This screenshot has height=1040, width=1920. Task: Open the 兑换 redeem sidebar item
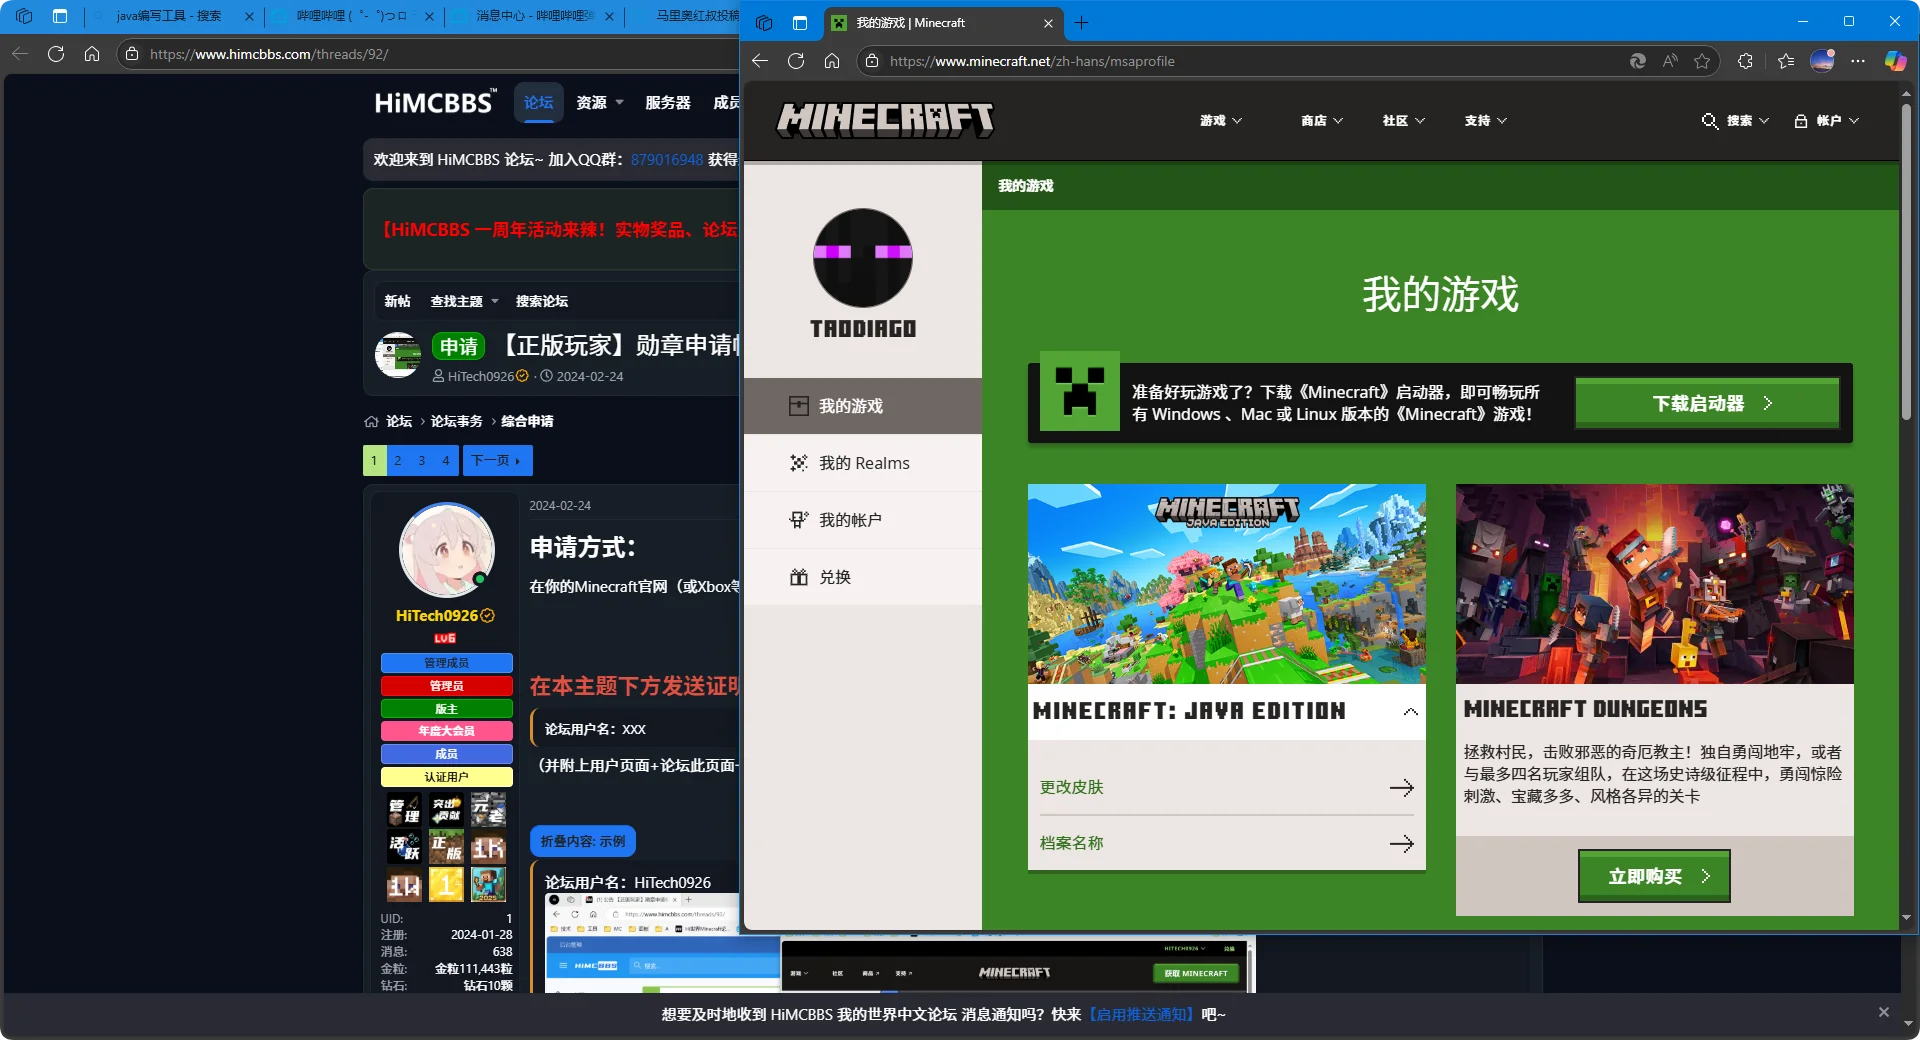pos(835,576)
